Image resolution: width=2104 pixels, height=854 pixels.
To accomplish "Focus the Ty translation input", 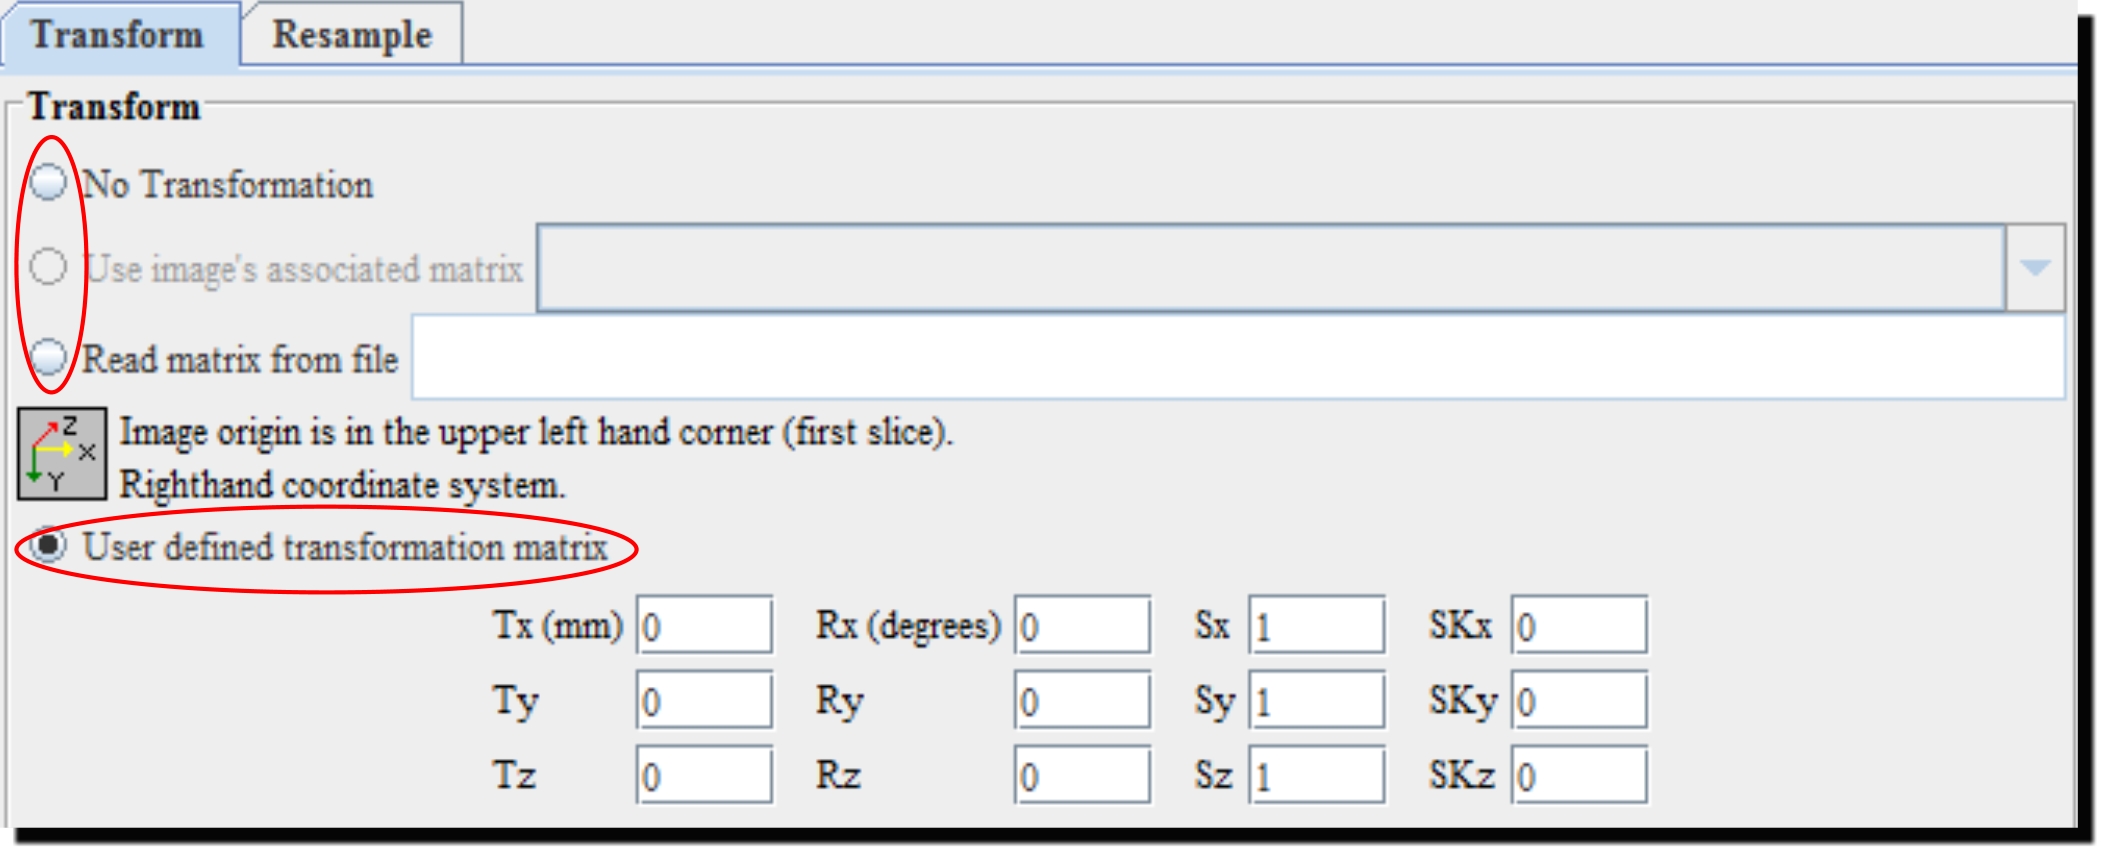I will pyautogui.click(x=704, y=701).
